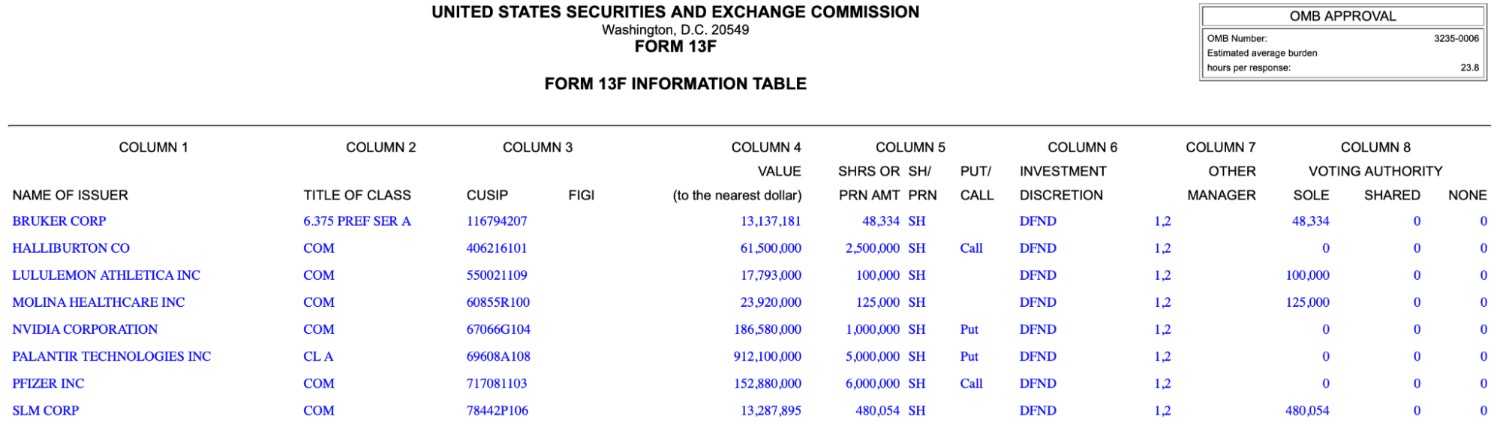
Task: Click the 6.375 PREF SER A class title
Action: click(357, 221)
